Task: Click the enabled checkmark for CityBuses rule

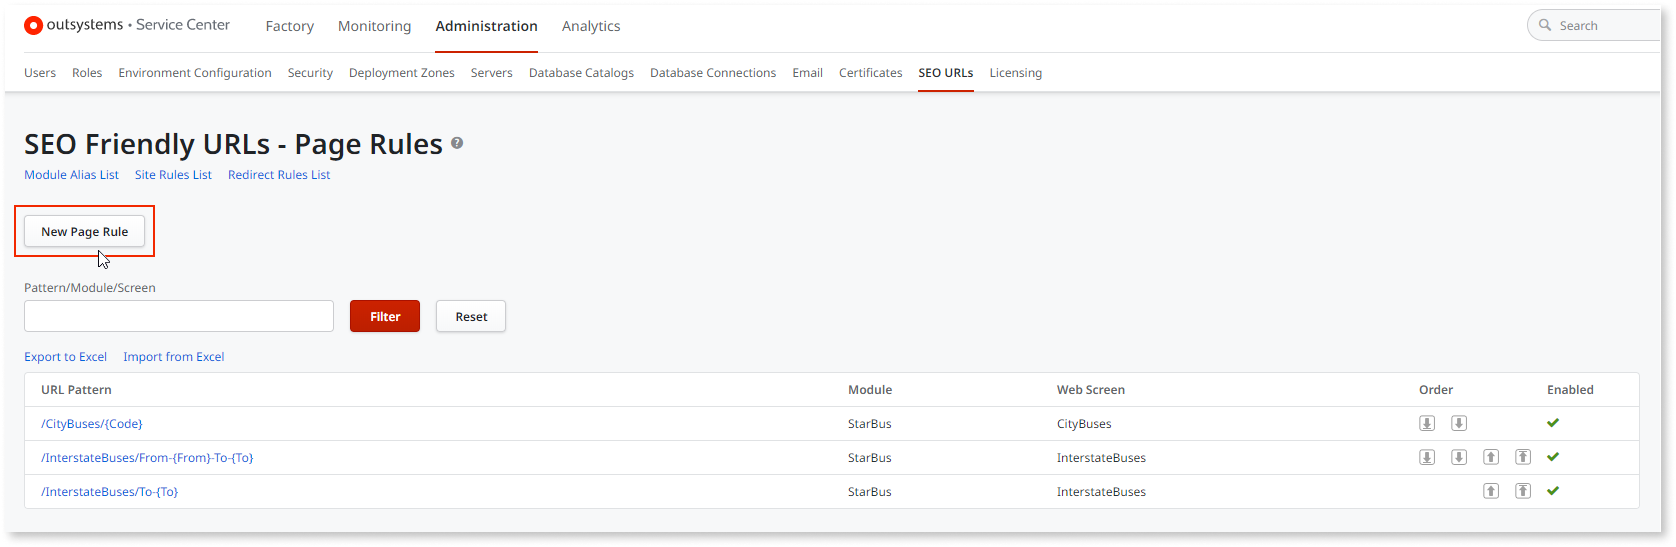Action: tap(1553, 423)
